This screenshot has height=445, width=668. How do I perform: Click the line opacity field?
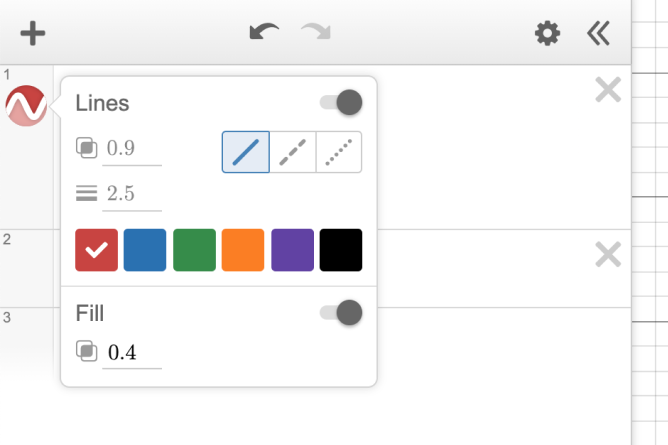click(131, 149)
